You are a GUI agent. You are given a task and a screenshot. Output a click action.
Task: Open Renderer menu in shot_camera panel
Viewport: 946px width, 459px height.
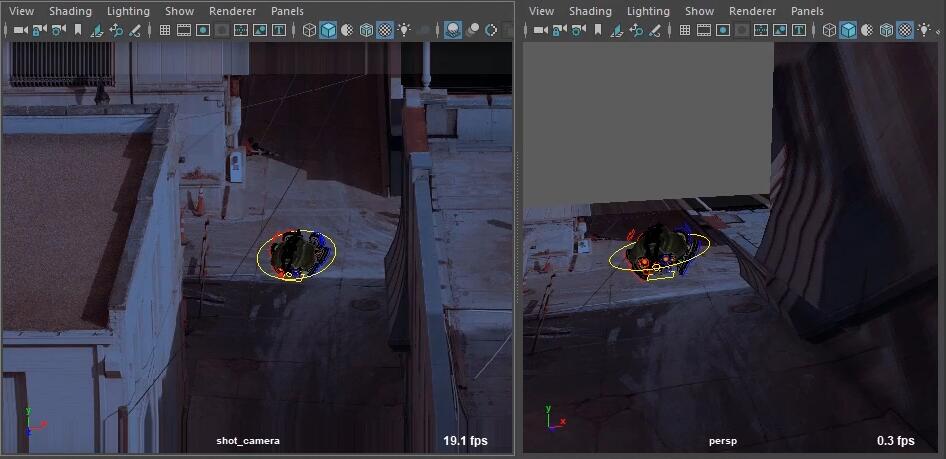233,11
